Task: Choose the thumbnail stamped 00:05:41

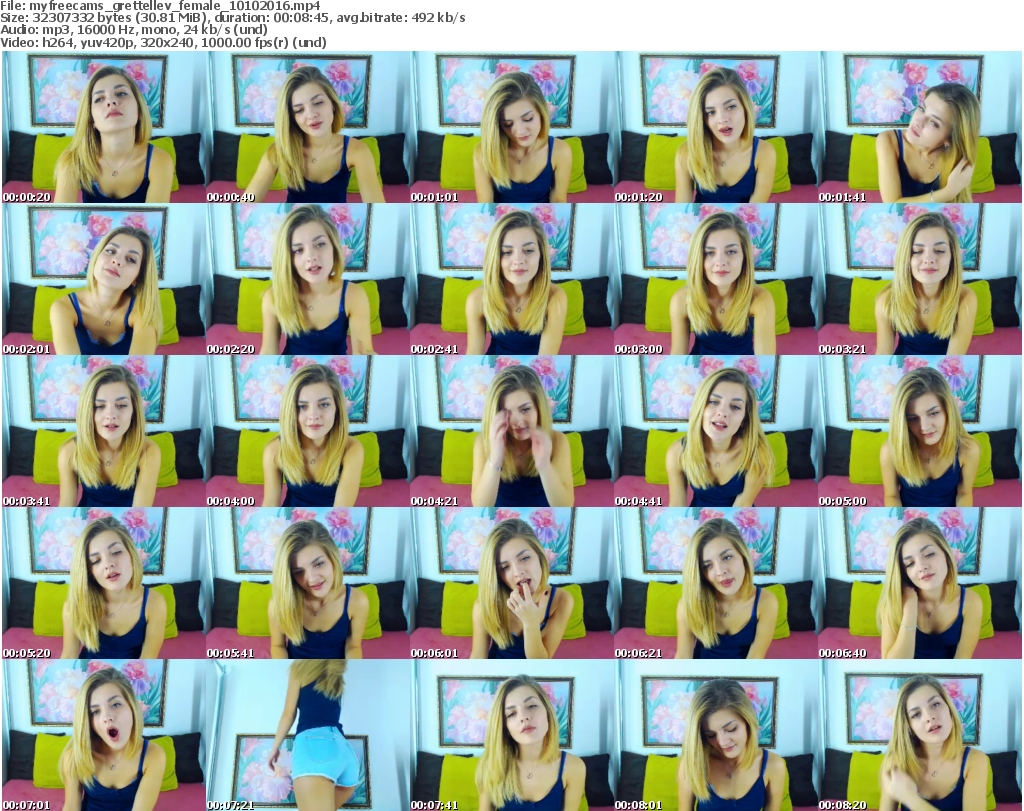Action: pyautogui.click(x=308, y=583)
